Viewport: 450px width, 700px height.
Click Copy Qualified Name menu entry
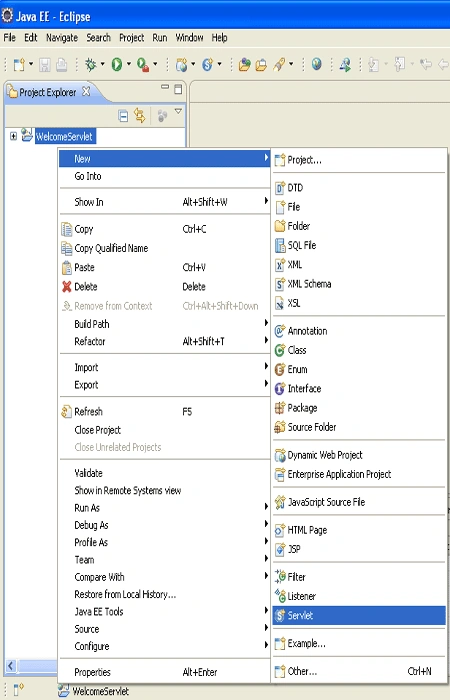click(164, 248)
